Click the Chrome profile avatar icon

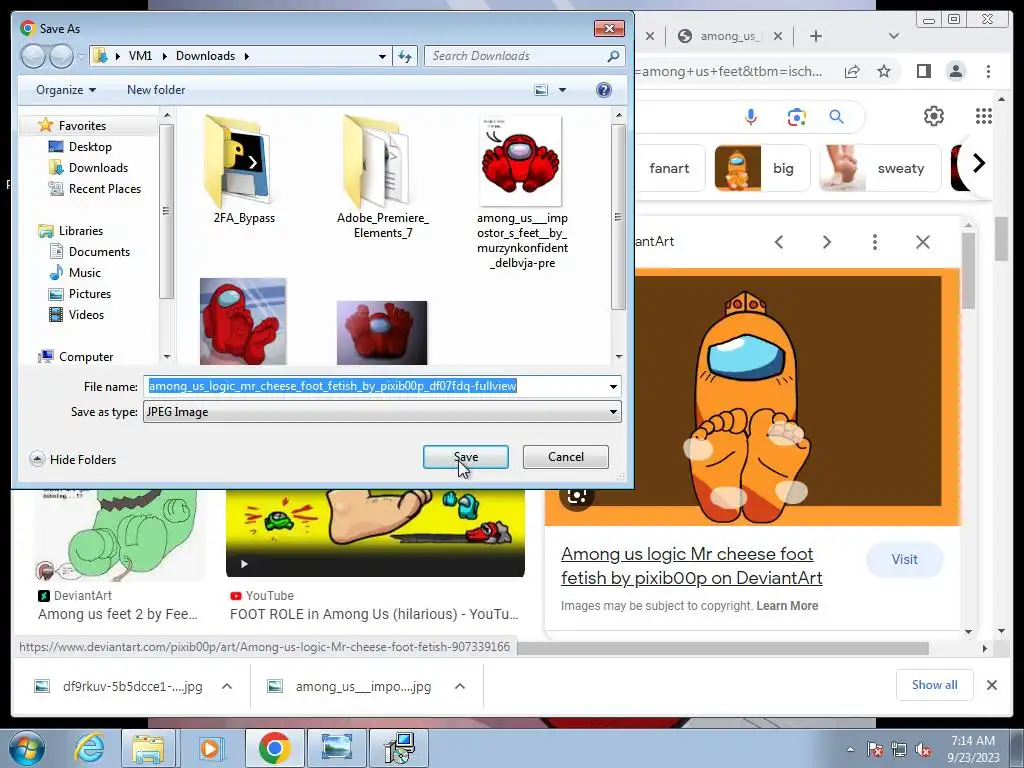click(955, 71)
